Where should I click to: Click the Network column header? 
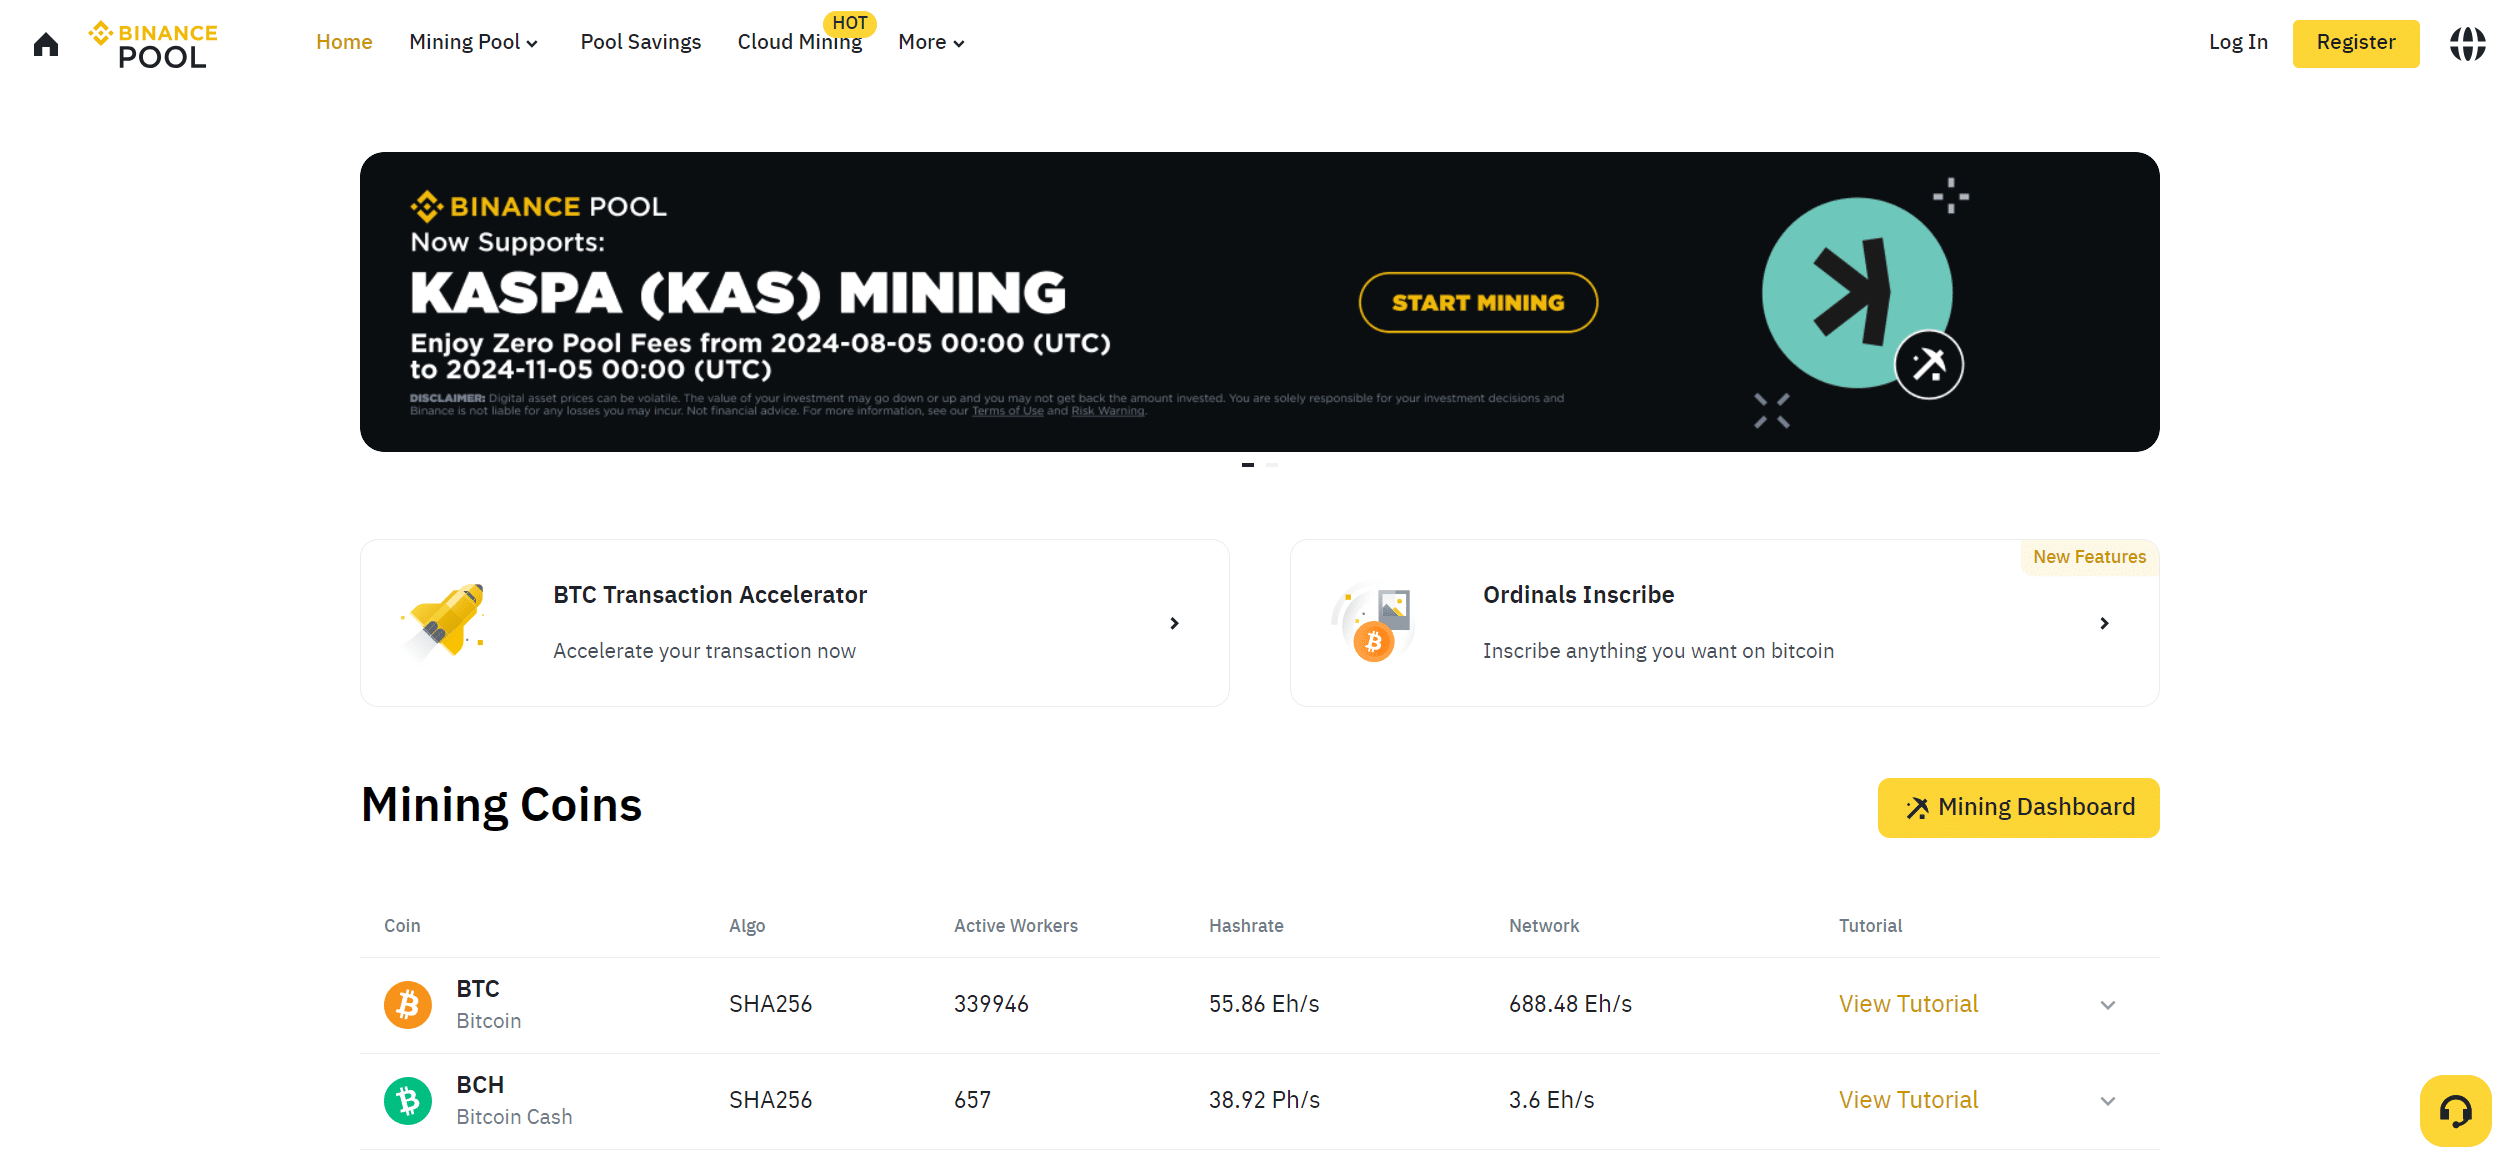[1544, 926]
